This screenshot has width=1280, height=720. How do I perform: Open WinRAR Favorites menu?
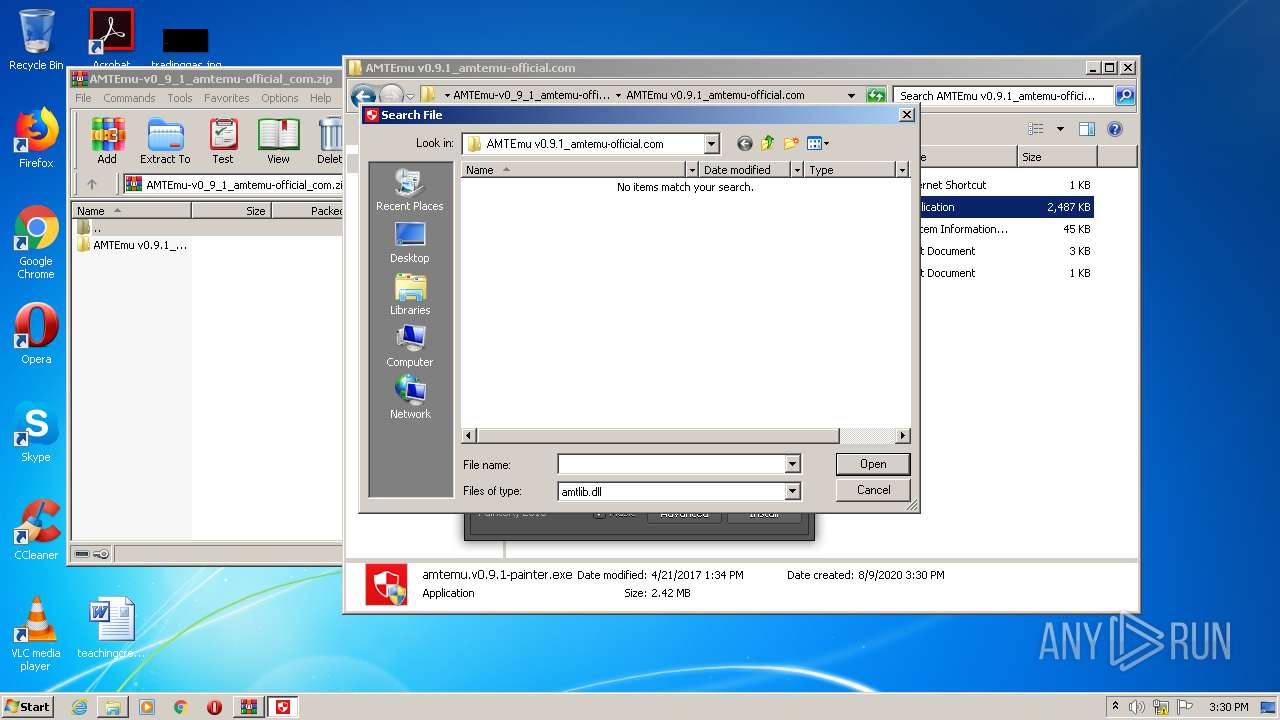(227, 98)
